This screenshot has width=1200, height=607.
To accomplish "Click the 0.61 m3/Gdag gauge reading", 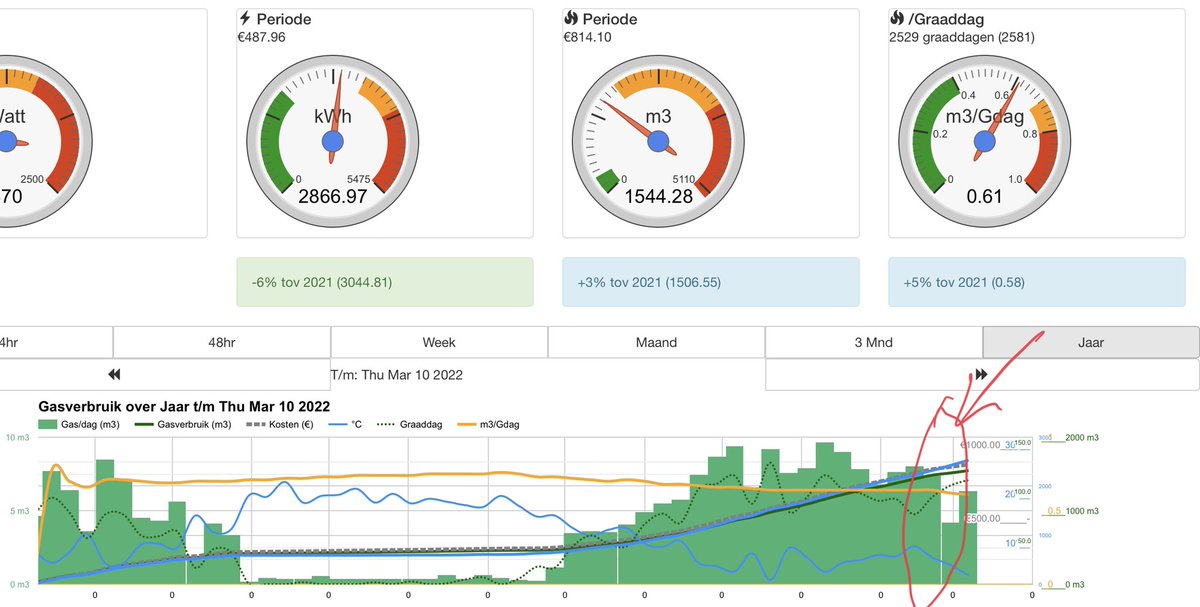I will click(985, 196).
